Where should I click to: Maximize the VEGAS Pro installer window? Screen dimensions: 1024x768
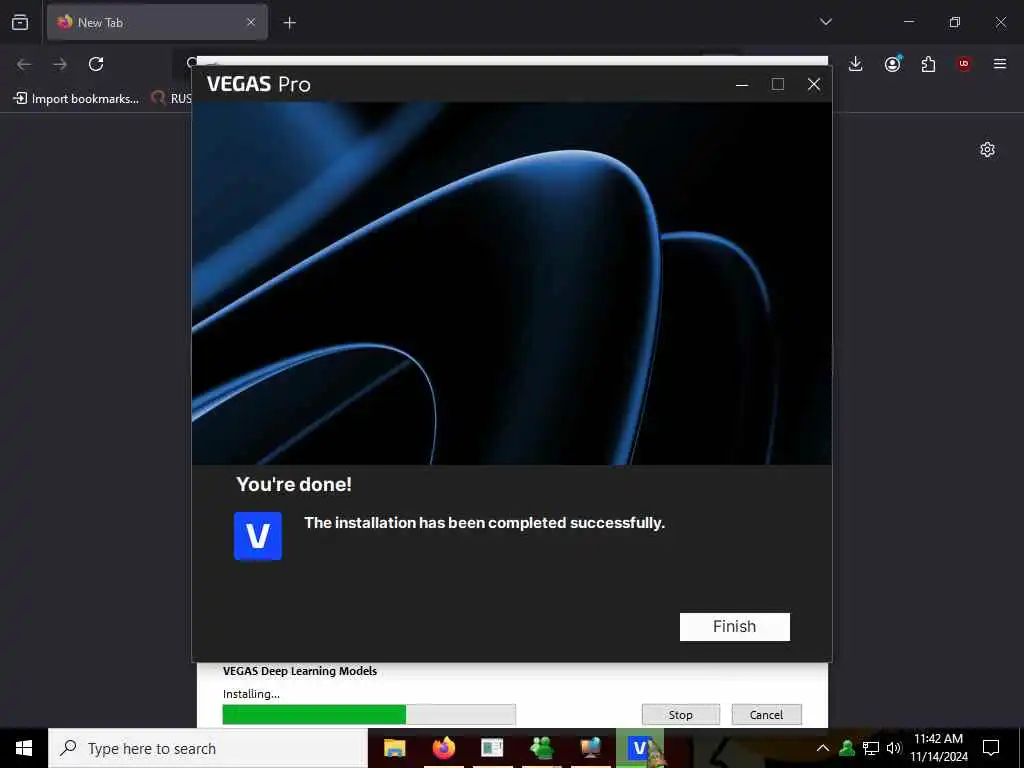click(x=778, y=84)
